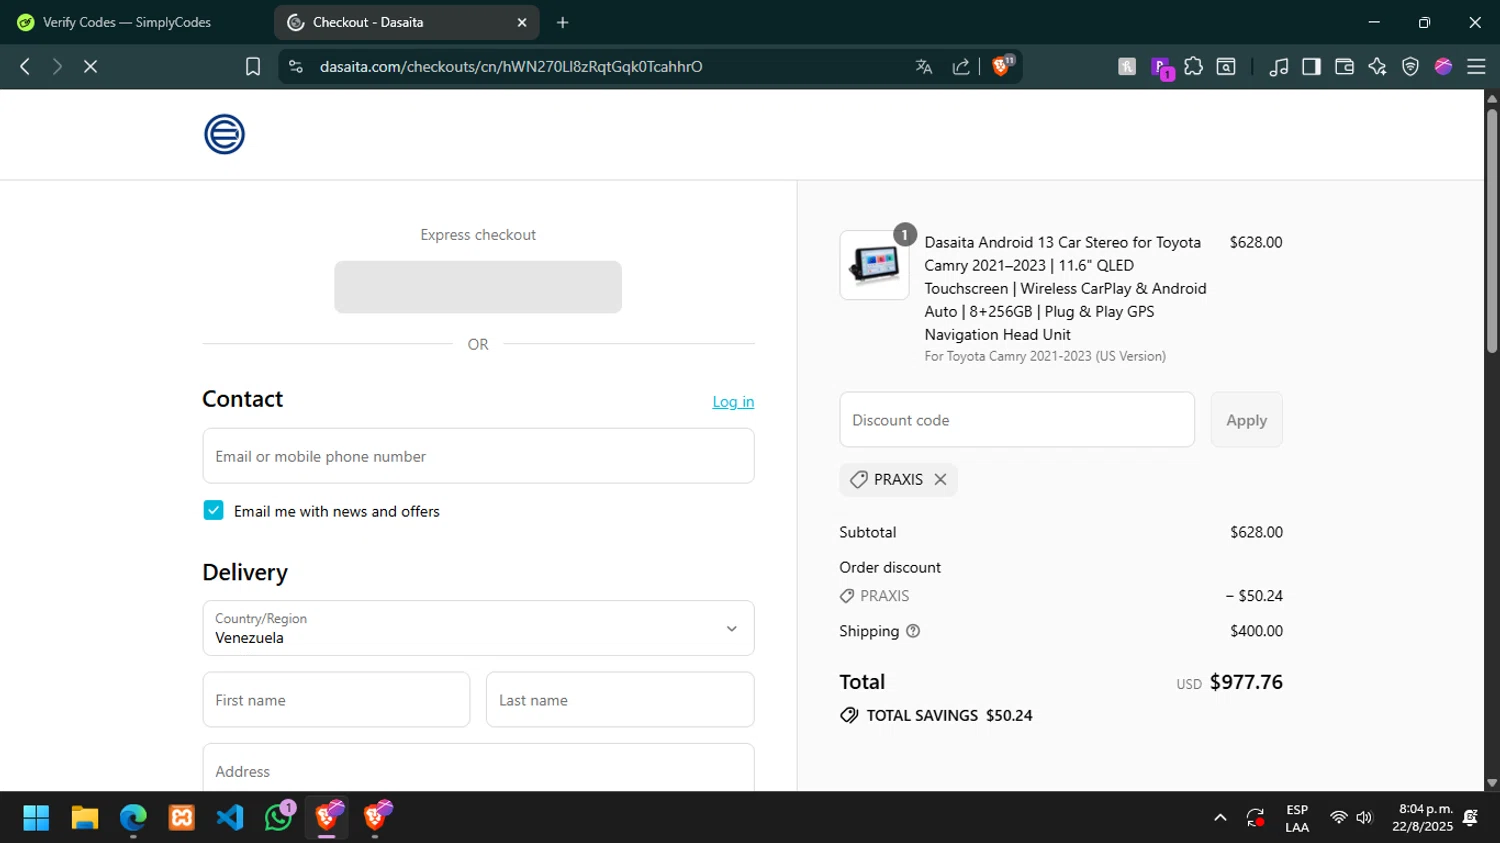
Task: Open the search tabs icon
Action: coord(1226,66)
